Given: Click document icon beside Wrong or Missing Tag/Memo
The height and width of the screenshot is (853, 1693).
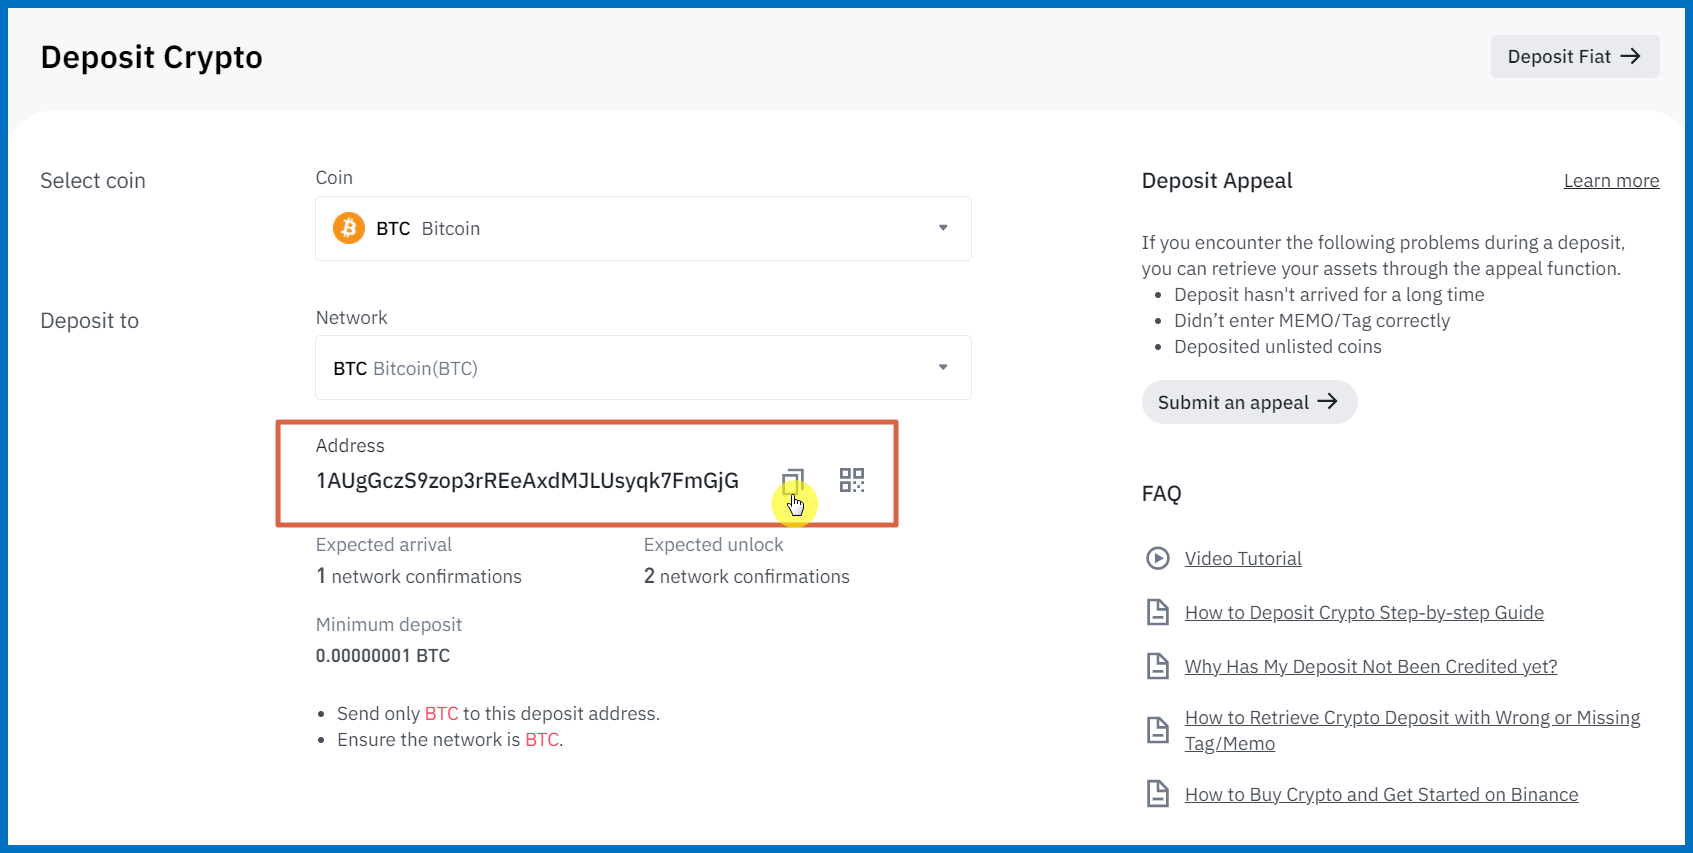Looking at the screenshot, I should pyautogui.click(x=1157, y=730).
